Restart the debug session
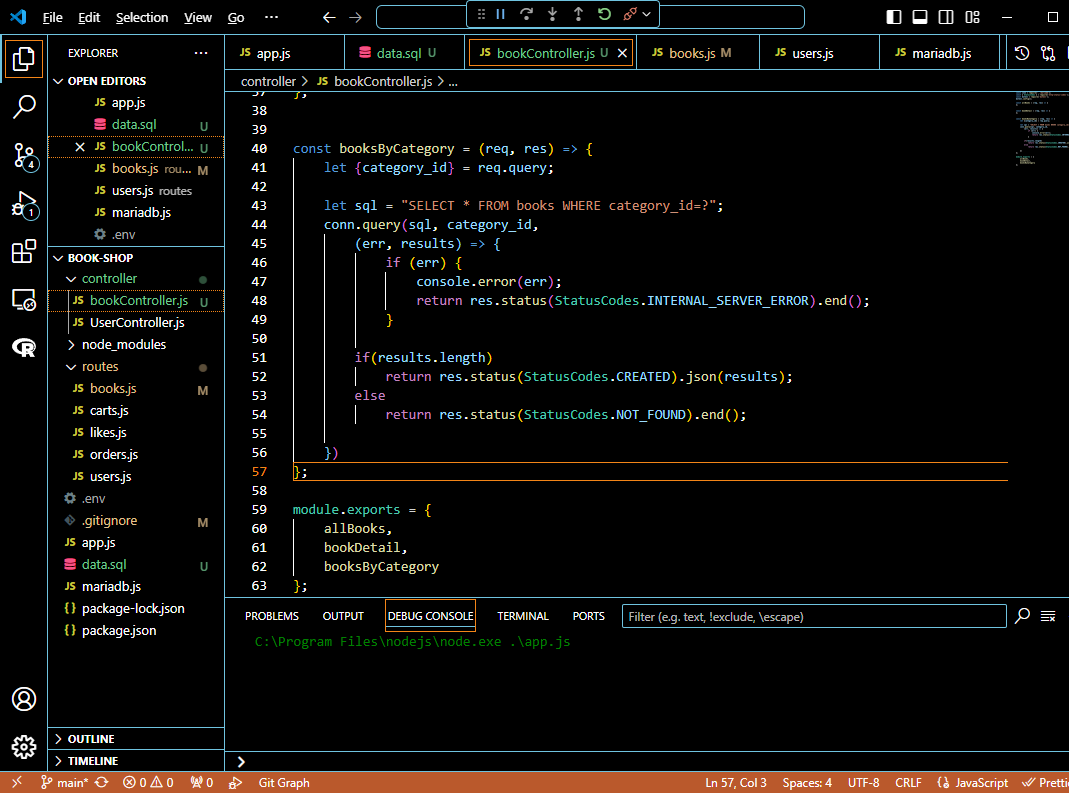 pos(604,14)
